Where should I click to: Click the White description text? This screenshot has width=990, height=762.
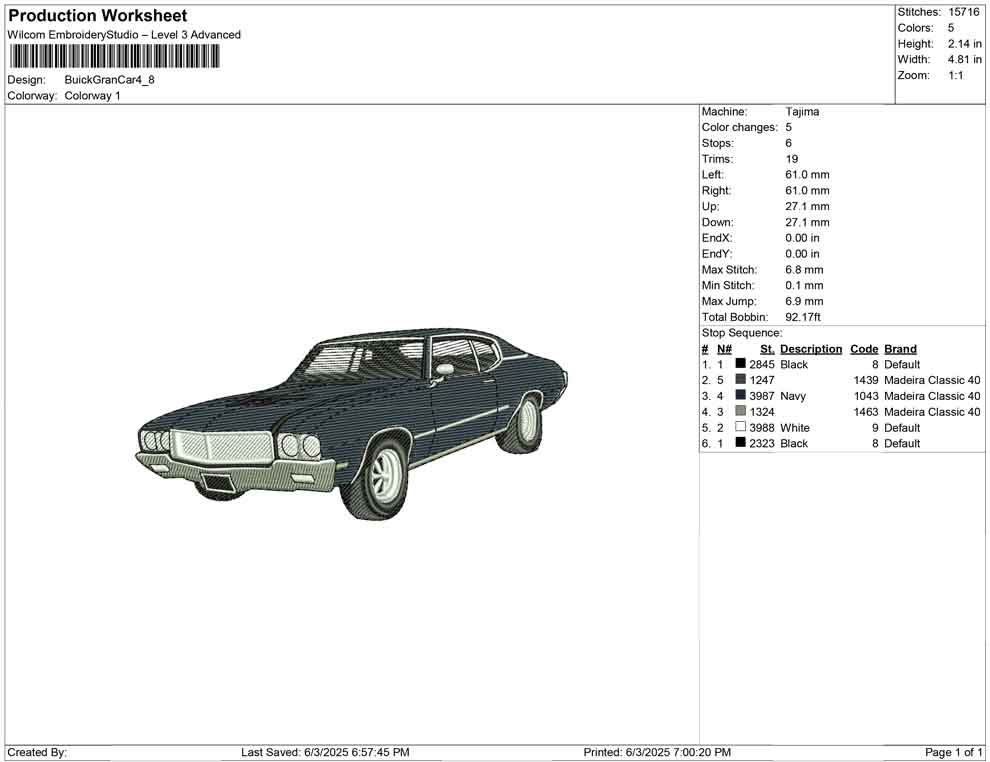795,427
